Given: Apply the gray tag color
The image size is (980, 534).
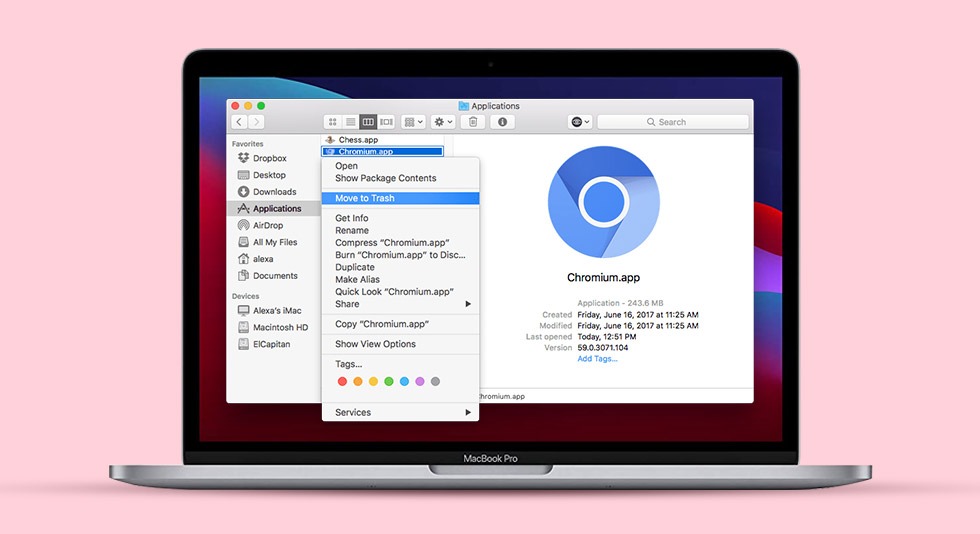Looking at the screenshot, I should [x=436, y=381].
